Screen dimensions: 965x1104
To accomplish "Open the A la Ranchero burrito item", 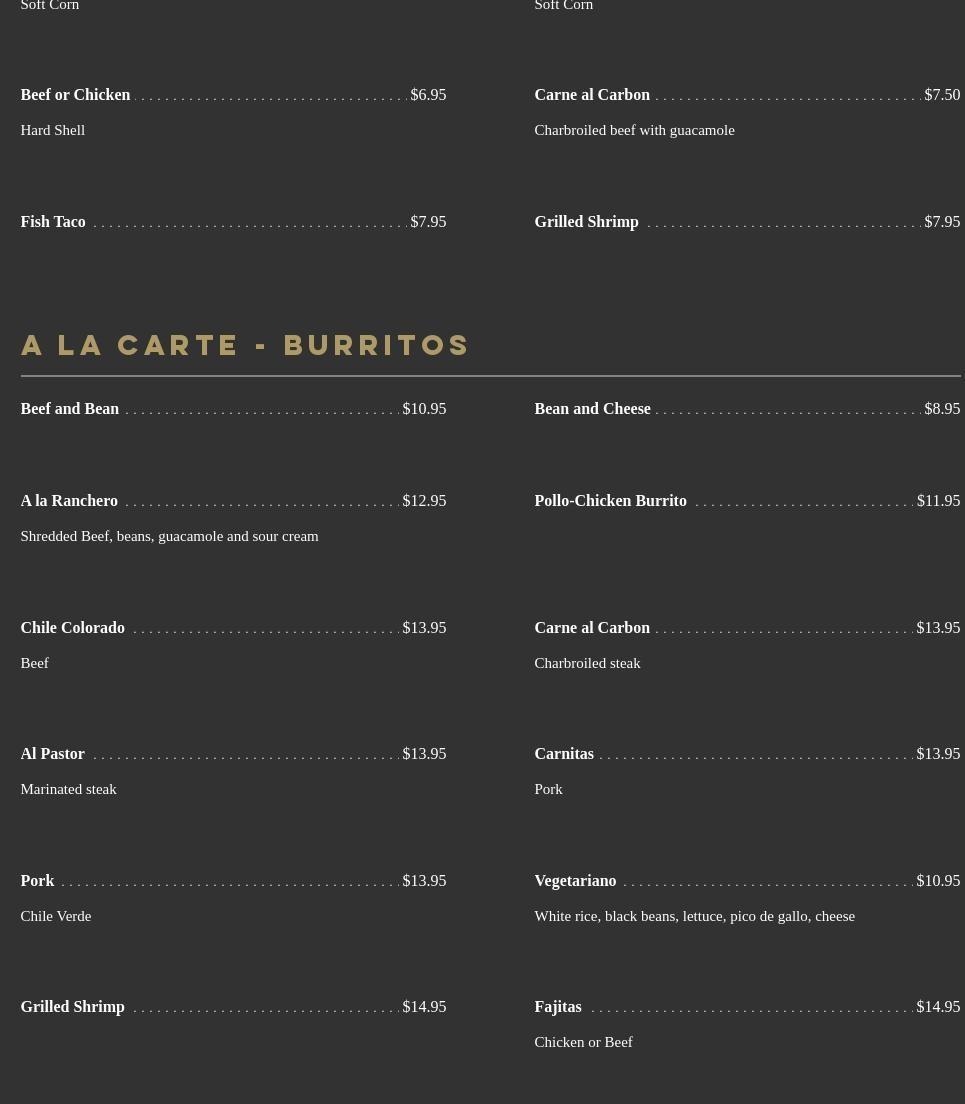I will pos(69,501).
